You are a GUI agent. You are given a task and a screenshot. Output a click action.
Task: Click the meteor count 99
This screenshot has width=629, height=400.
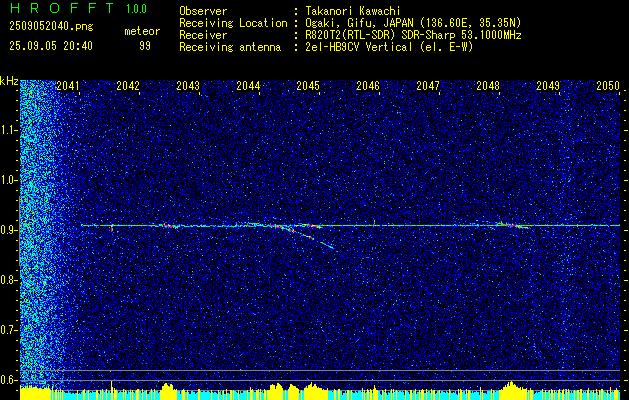point(145,46)
